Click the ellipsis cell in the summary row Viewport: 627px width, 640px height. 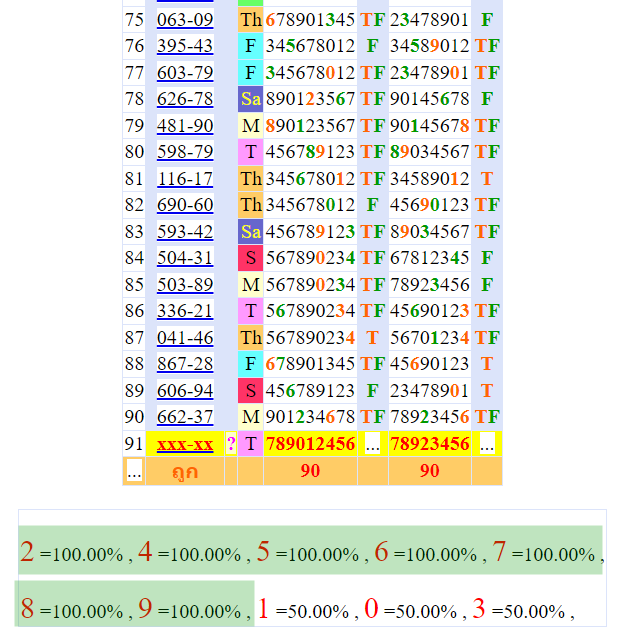click(134, 471)
